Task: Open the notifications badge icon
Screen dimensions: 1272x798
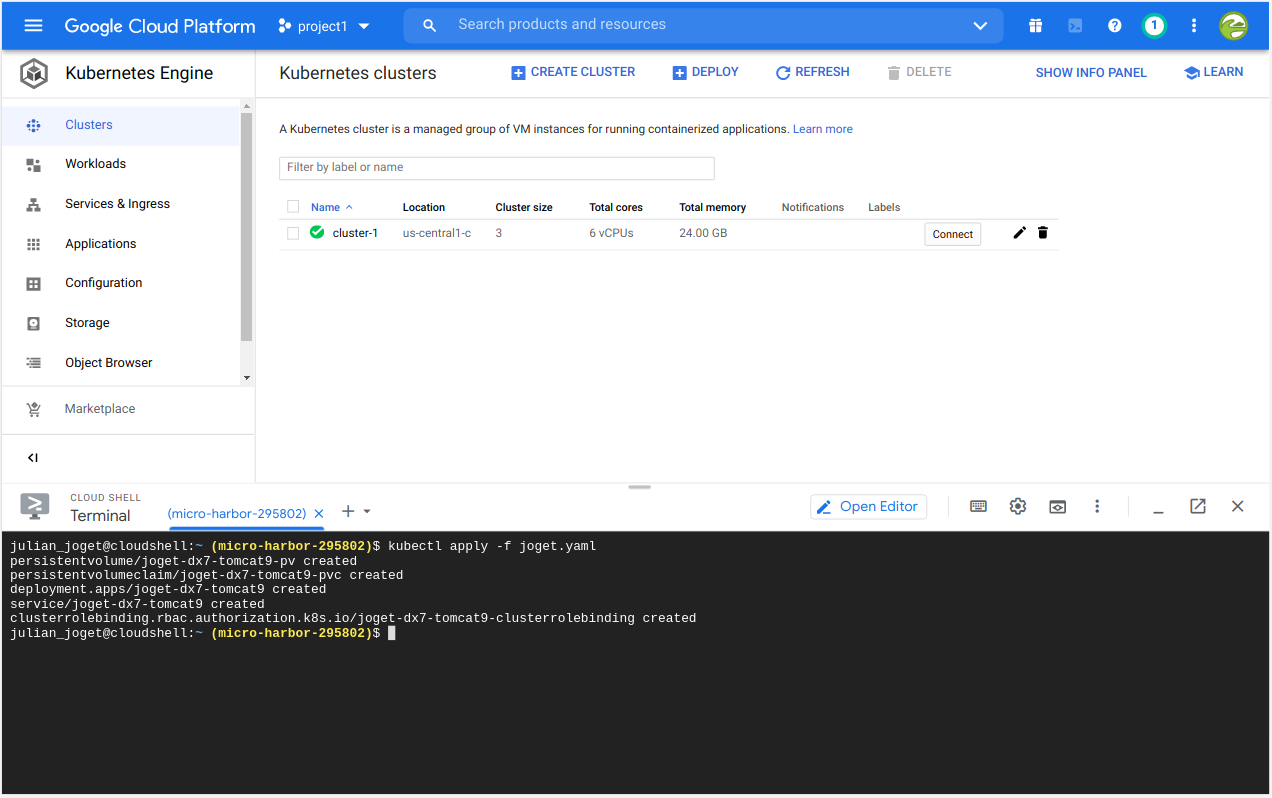Action: pyautogui.click(x=1154, y=26)
